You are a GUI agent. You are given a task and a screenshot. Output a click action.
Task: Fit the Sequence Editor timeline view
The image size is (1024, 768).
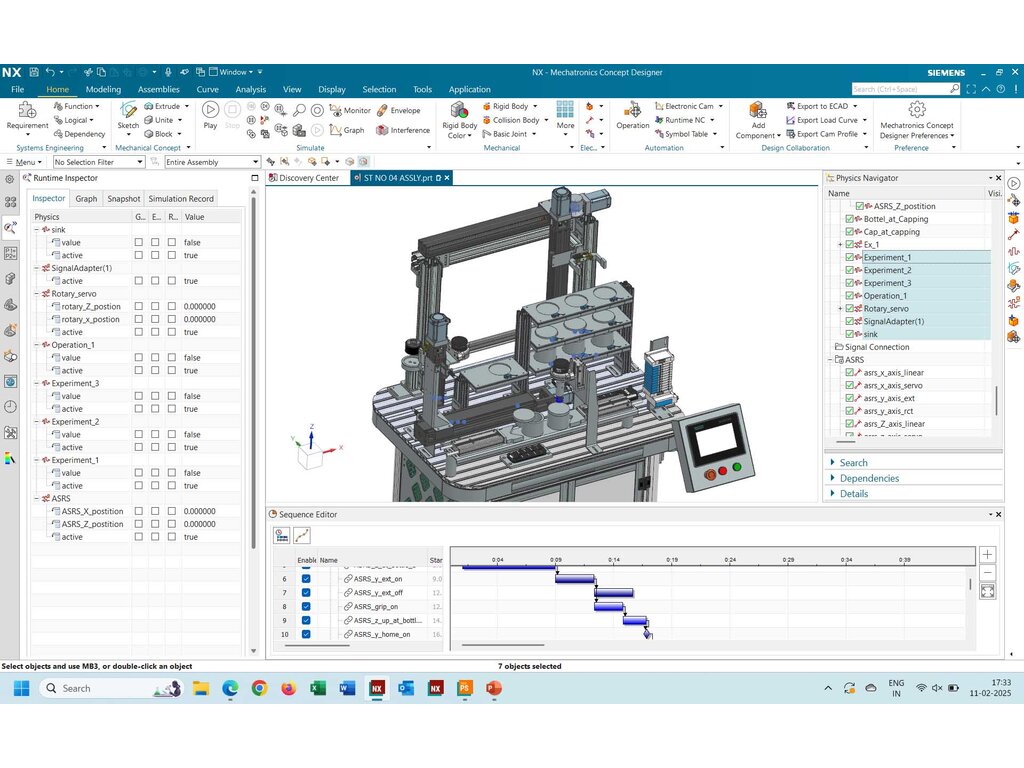[987, 592]
